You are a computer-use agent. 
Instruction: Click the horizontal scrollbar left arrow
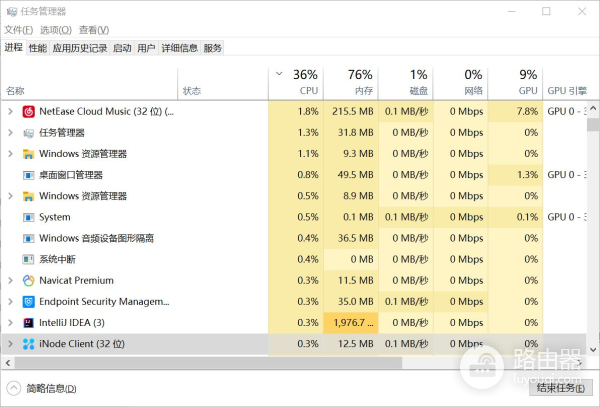(x=8, y=363)
